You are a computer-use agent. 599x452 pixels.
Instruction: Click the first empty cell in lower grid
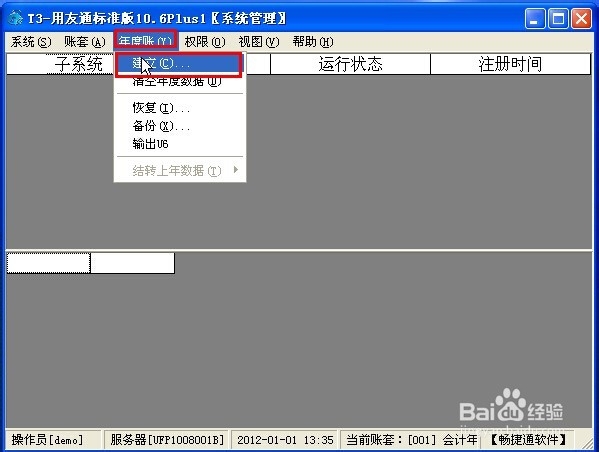pos(49,263)
